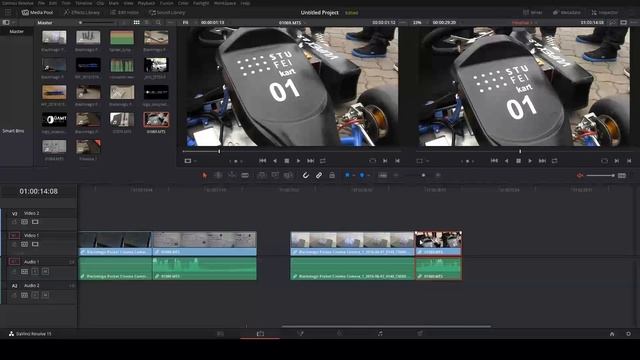The height and width of the screenshot is (360, 640).
Task: Toggle the media pool bin list panel icon
Action: [x=6, y=22]
